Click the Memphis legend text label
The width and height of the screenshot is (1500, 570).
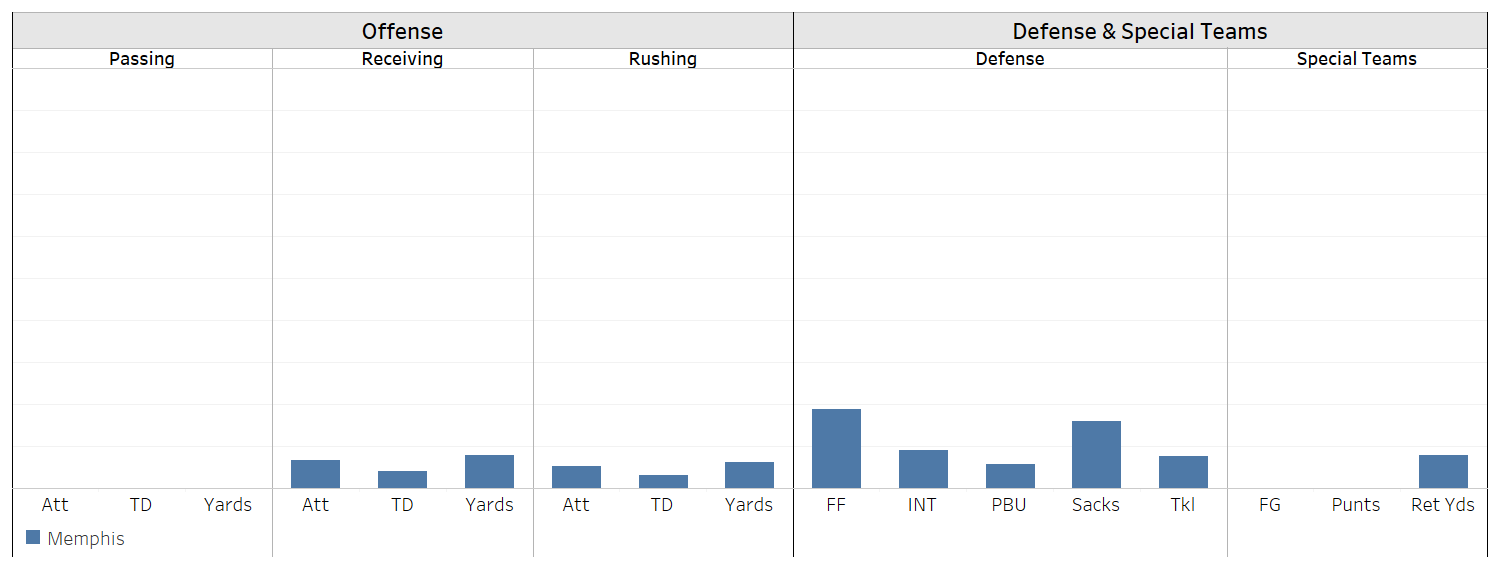(x=86, y=539)
